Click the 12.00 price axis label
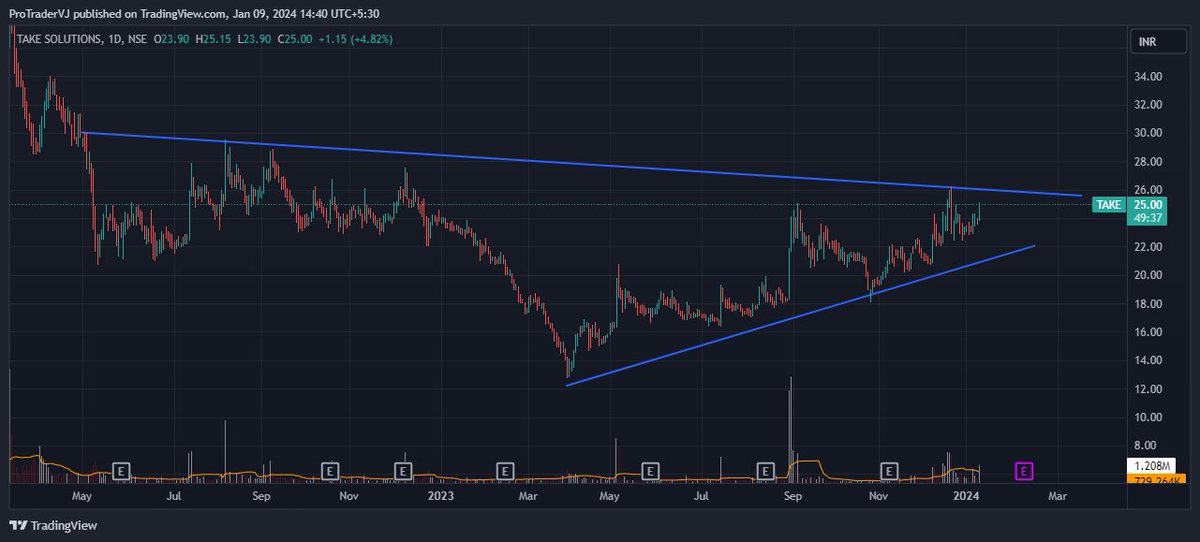This screenshot has height=542, width=1200. coord(1146,389)
